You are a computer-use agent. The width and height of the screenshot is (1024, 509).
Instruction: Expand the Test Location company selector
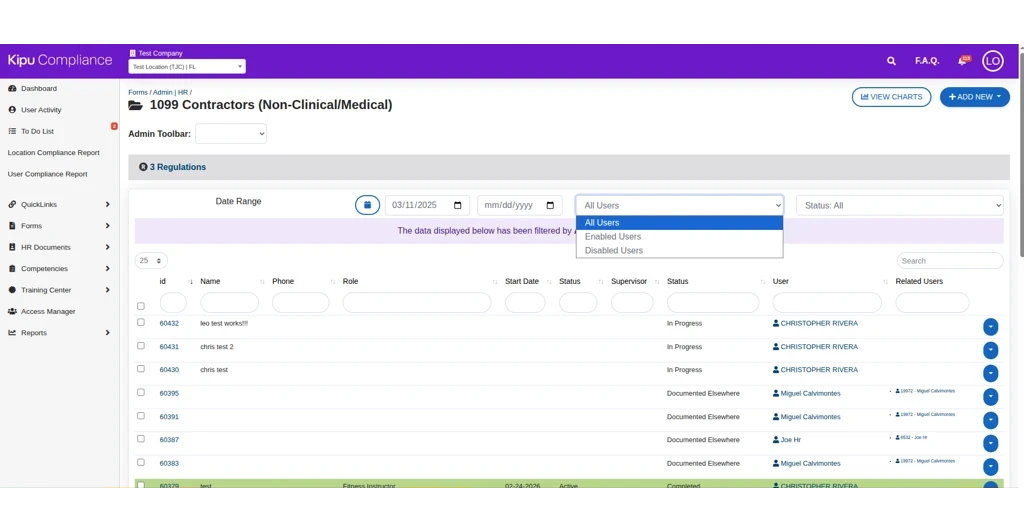pos(187,67)
